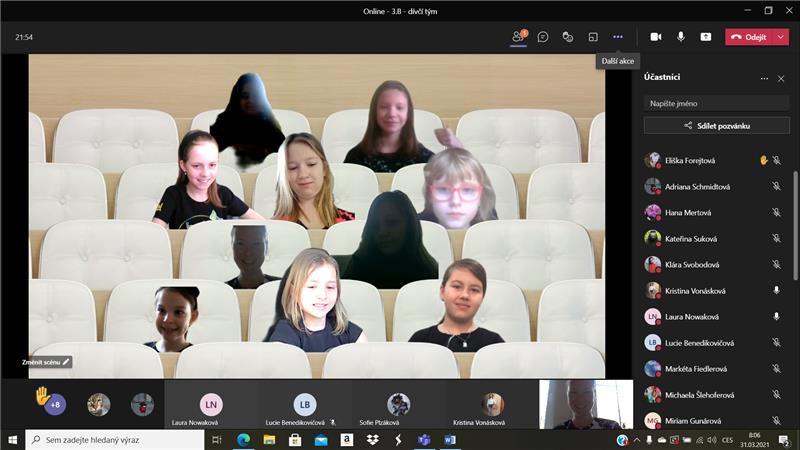Open the reactions icon in toolbar

[x=568, y=37]
